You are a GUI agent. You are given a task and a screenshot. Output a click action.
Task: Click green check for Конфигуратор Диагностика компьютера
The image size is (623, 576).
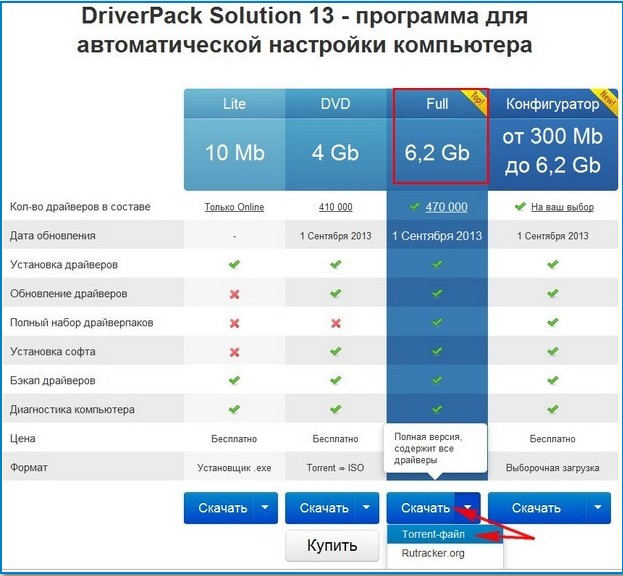553,409
